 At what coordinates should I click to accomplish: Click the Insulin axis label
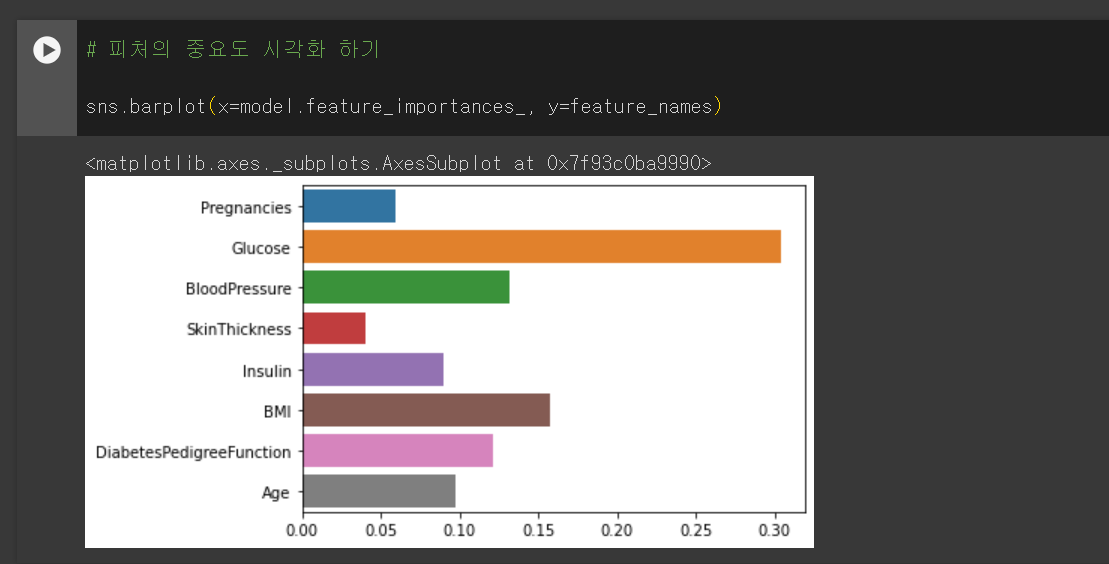[x=267, y=371]
